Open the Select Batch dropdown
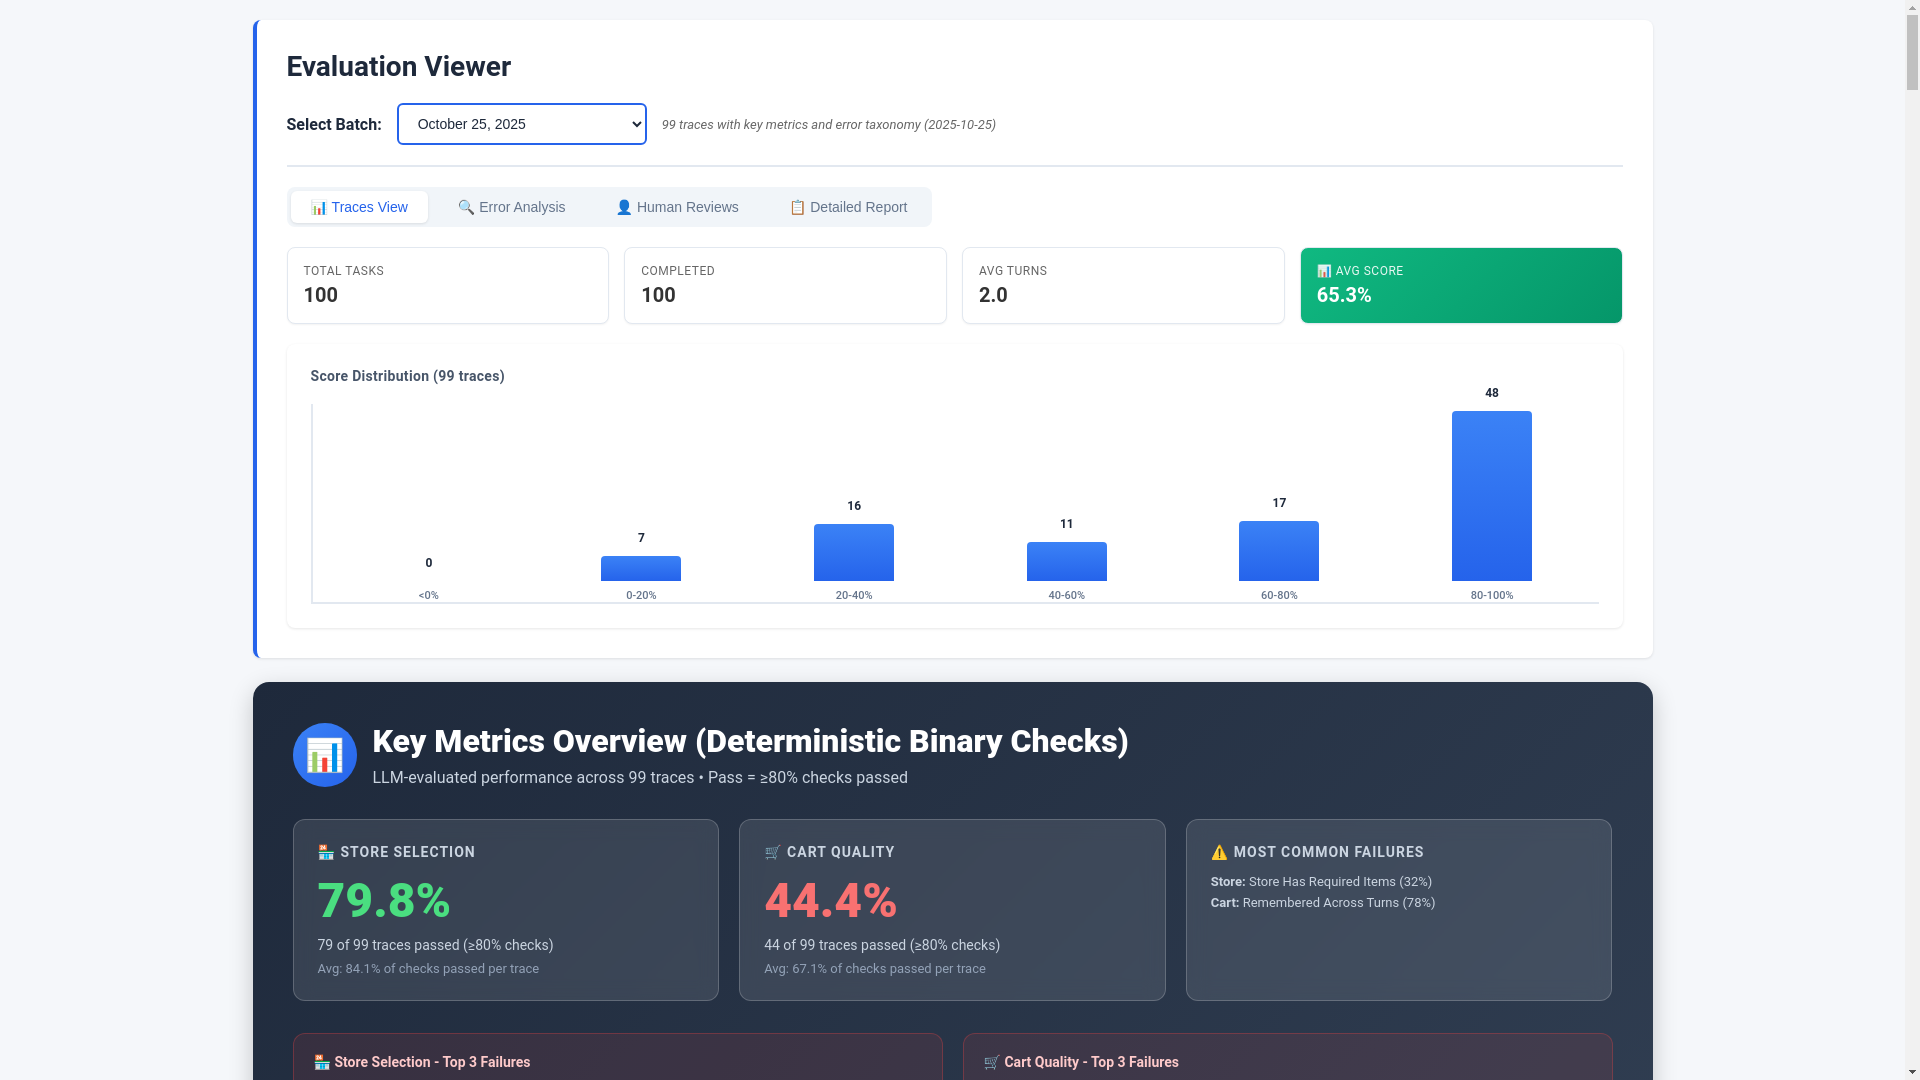Screen dimensions: 1920x1080 (521, 124)
